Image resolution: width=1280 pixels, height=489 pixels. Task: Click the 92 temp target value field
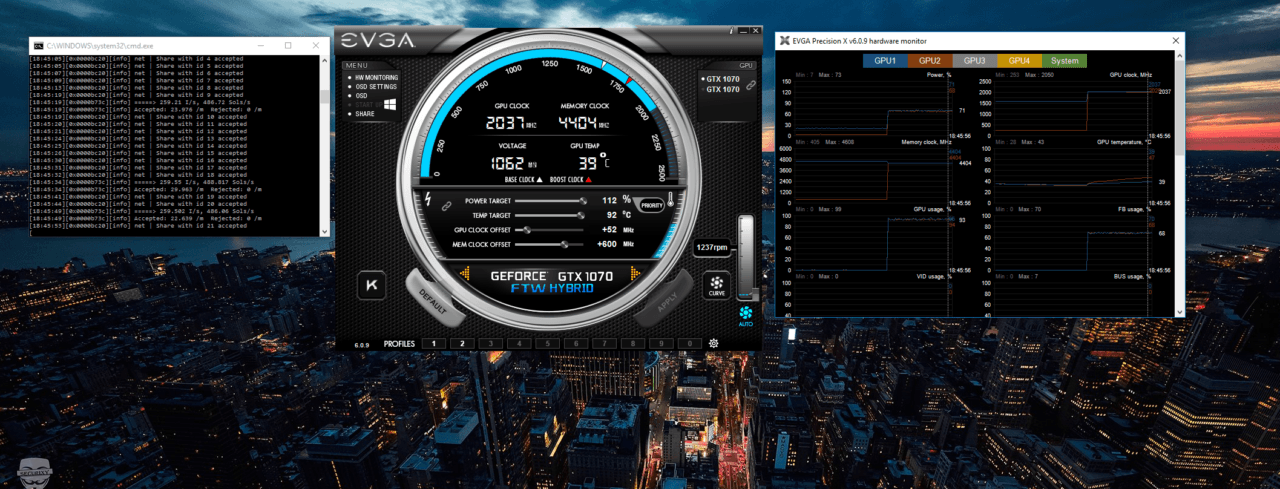click(611, 214)
